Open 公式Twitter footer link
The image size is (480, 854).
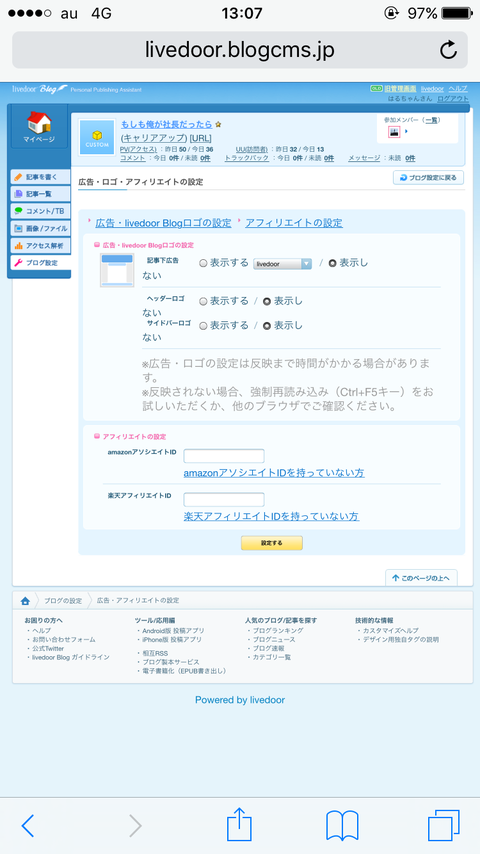pyautogui.click(x=48, y=649)
